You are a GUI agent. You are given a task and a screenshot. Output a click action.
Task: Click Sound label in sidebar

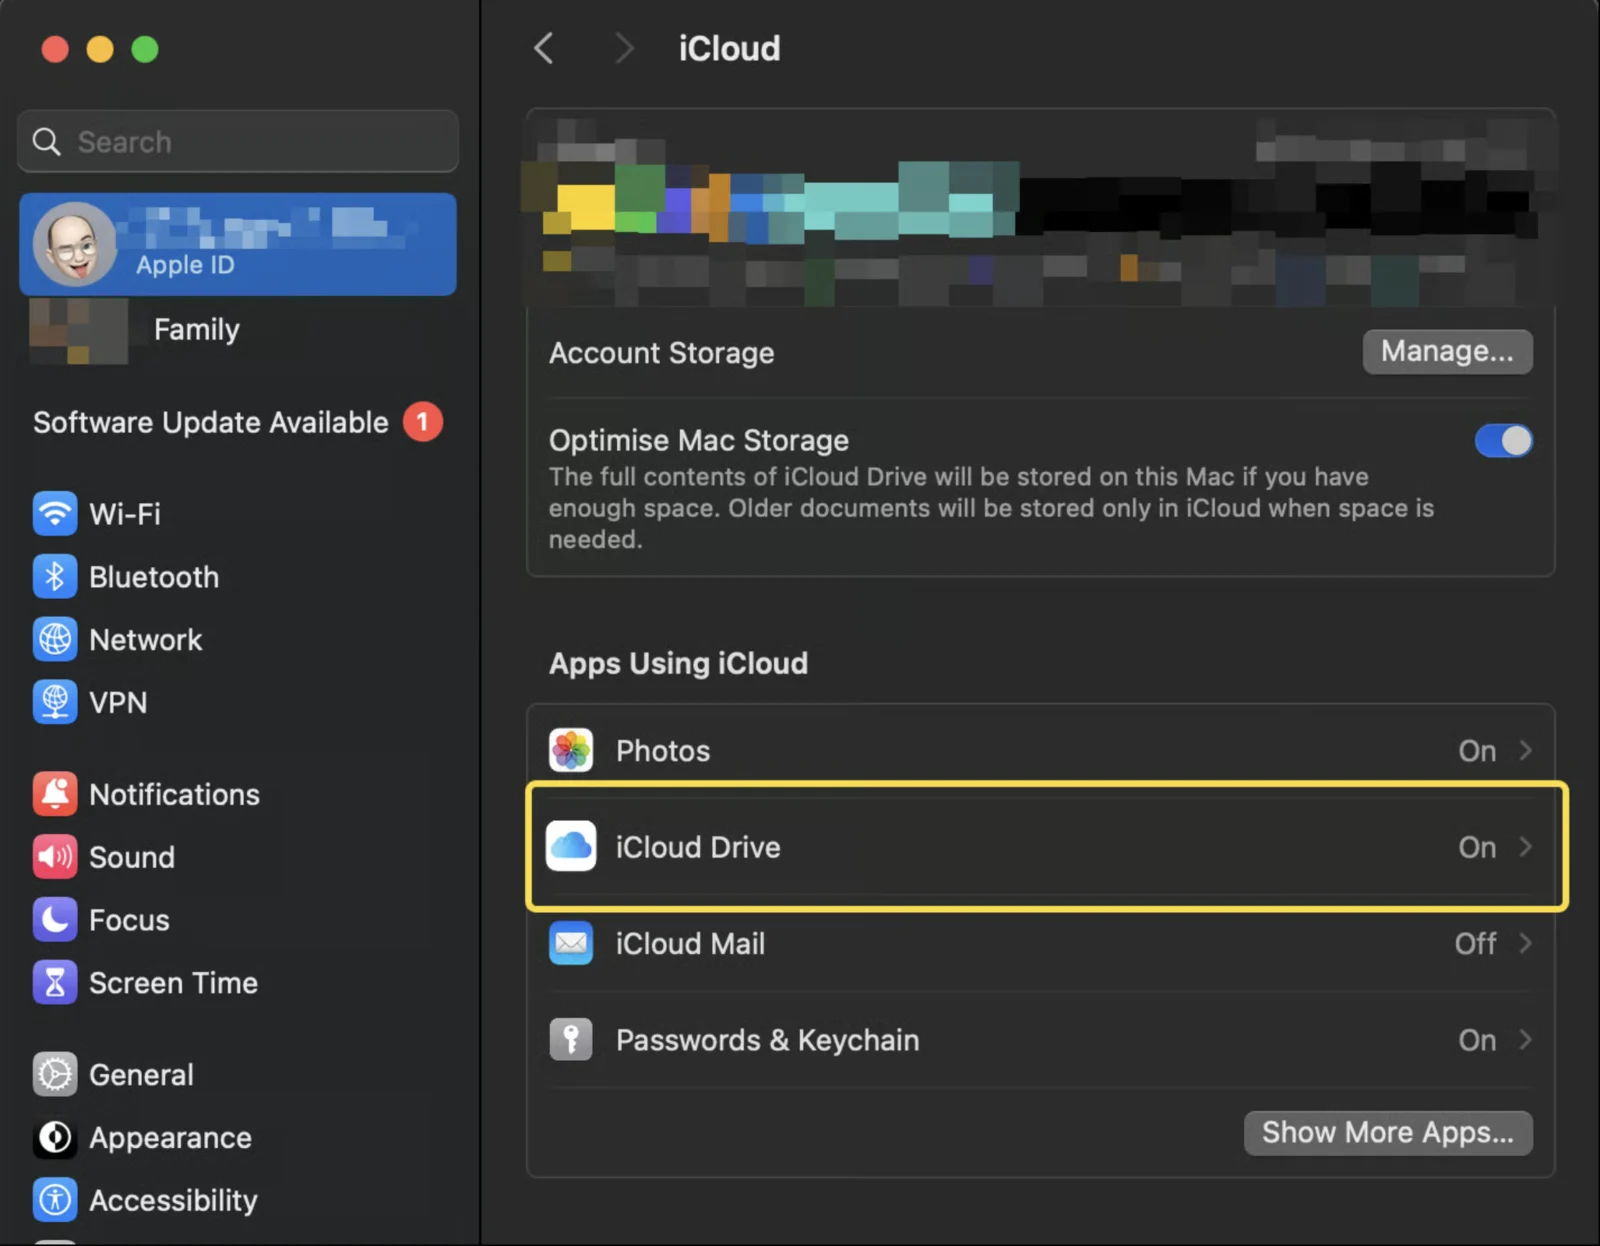pyautogui.click(x=132, y=857)
